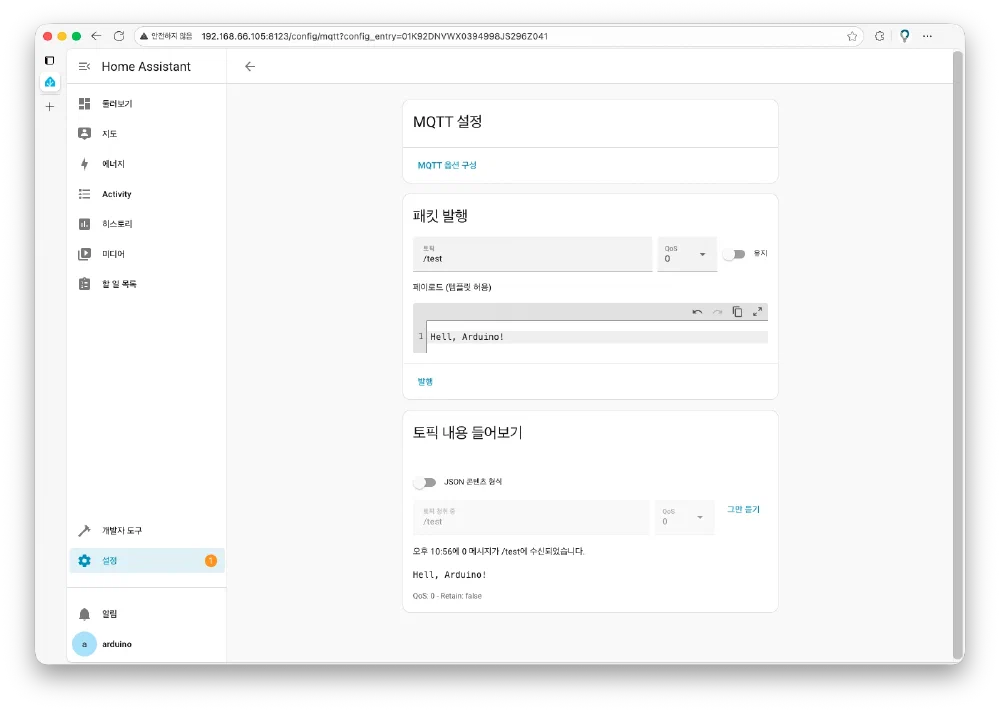Viewport: 1000px width, 711px height.
Task: Open 알림 (Notifications) at sidebar bottom
Action: pos(108,613)
